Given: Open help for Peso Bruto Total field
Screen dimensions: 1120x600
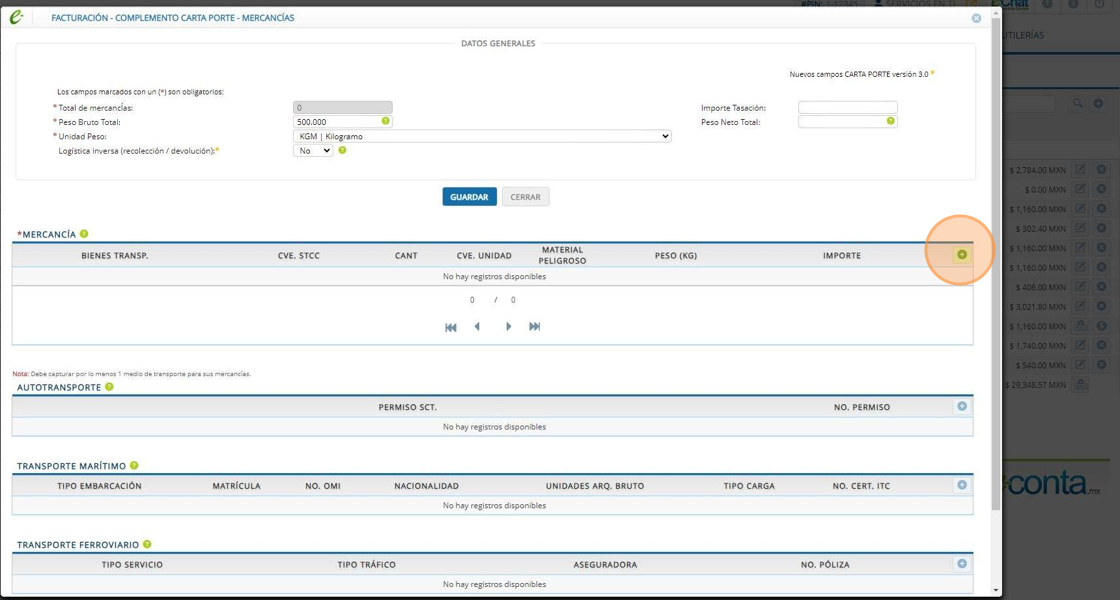Looking at the screenshot, I should (x=386, y=121).
